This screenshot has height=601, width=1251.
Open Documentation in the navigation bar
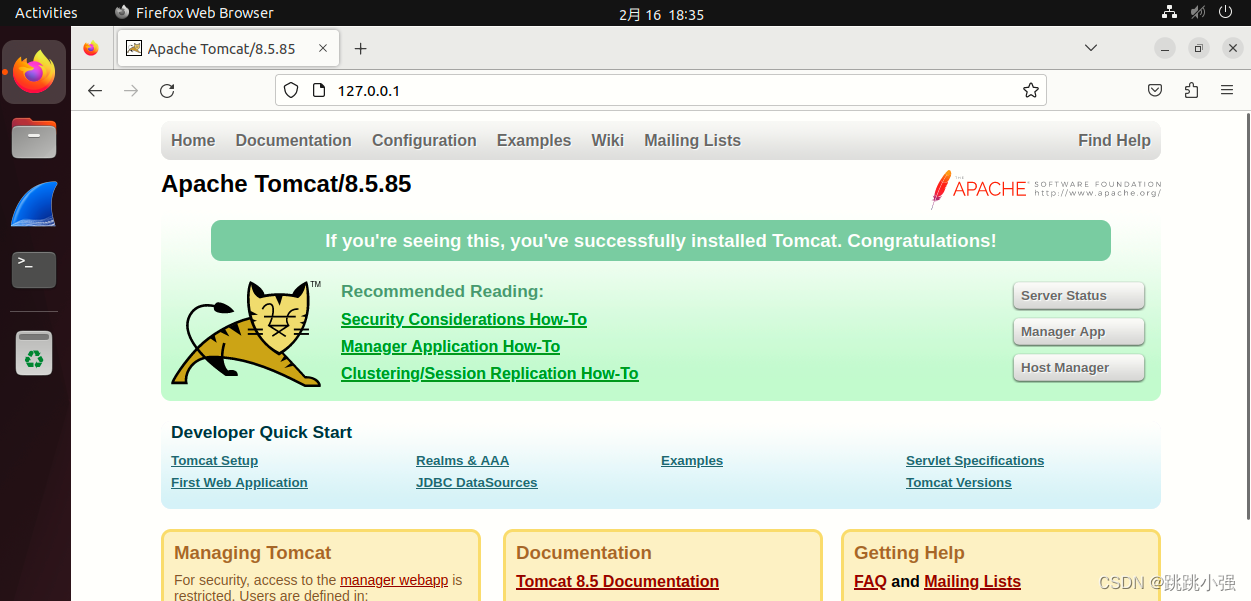(x=294, y=140)
